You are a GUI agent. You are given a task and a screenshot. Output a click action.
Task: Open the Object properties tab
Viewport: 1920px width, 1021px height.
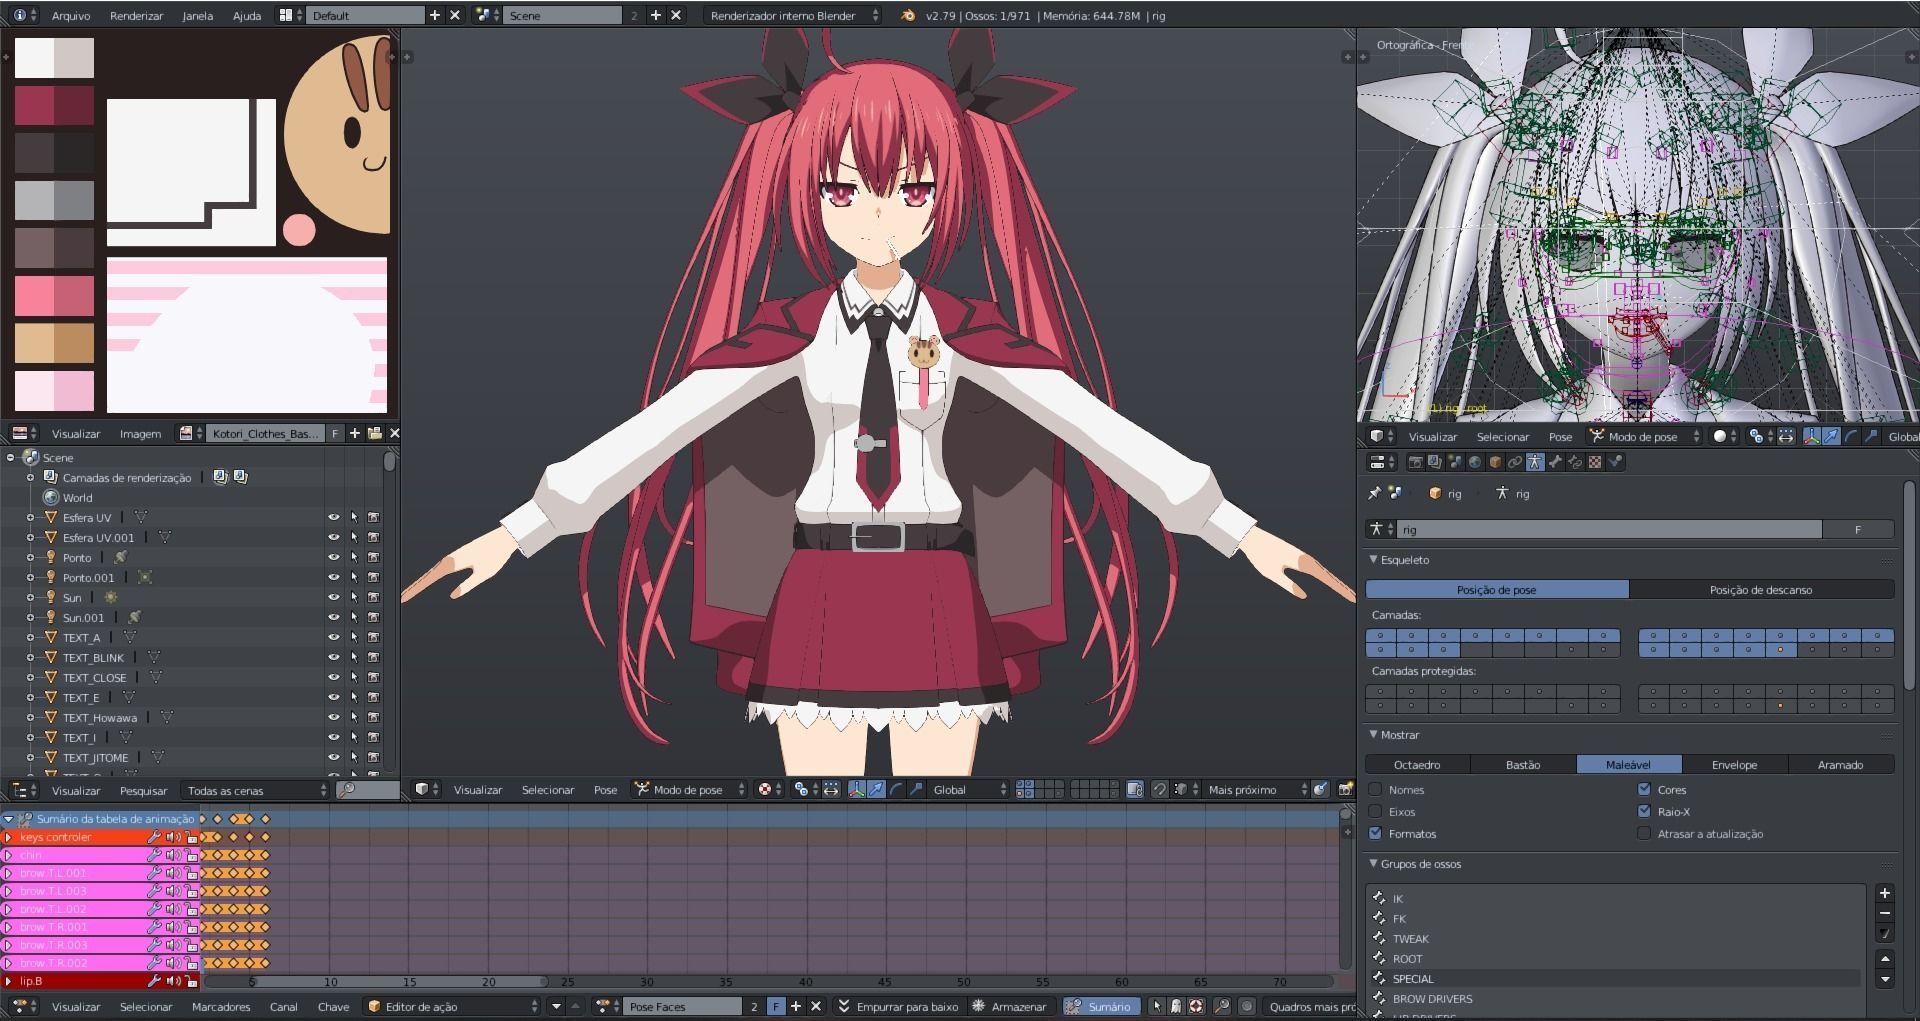point(1495,462)
